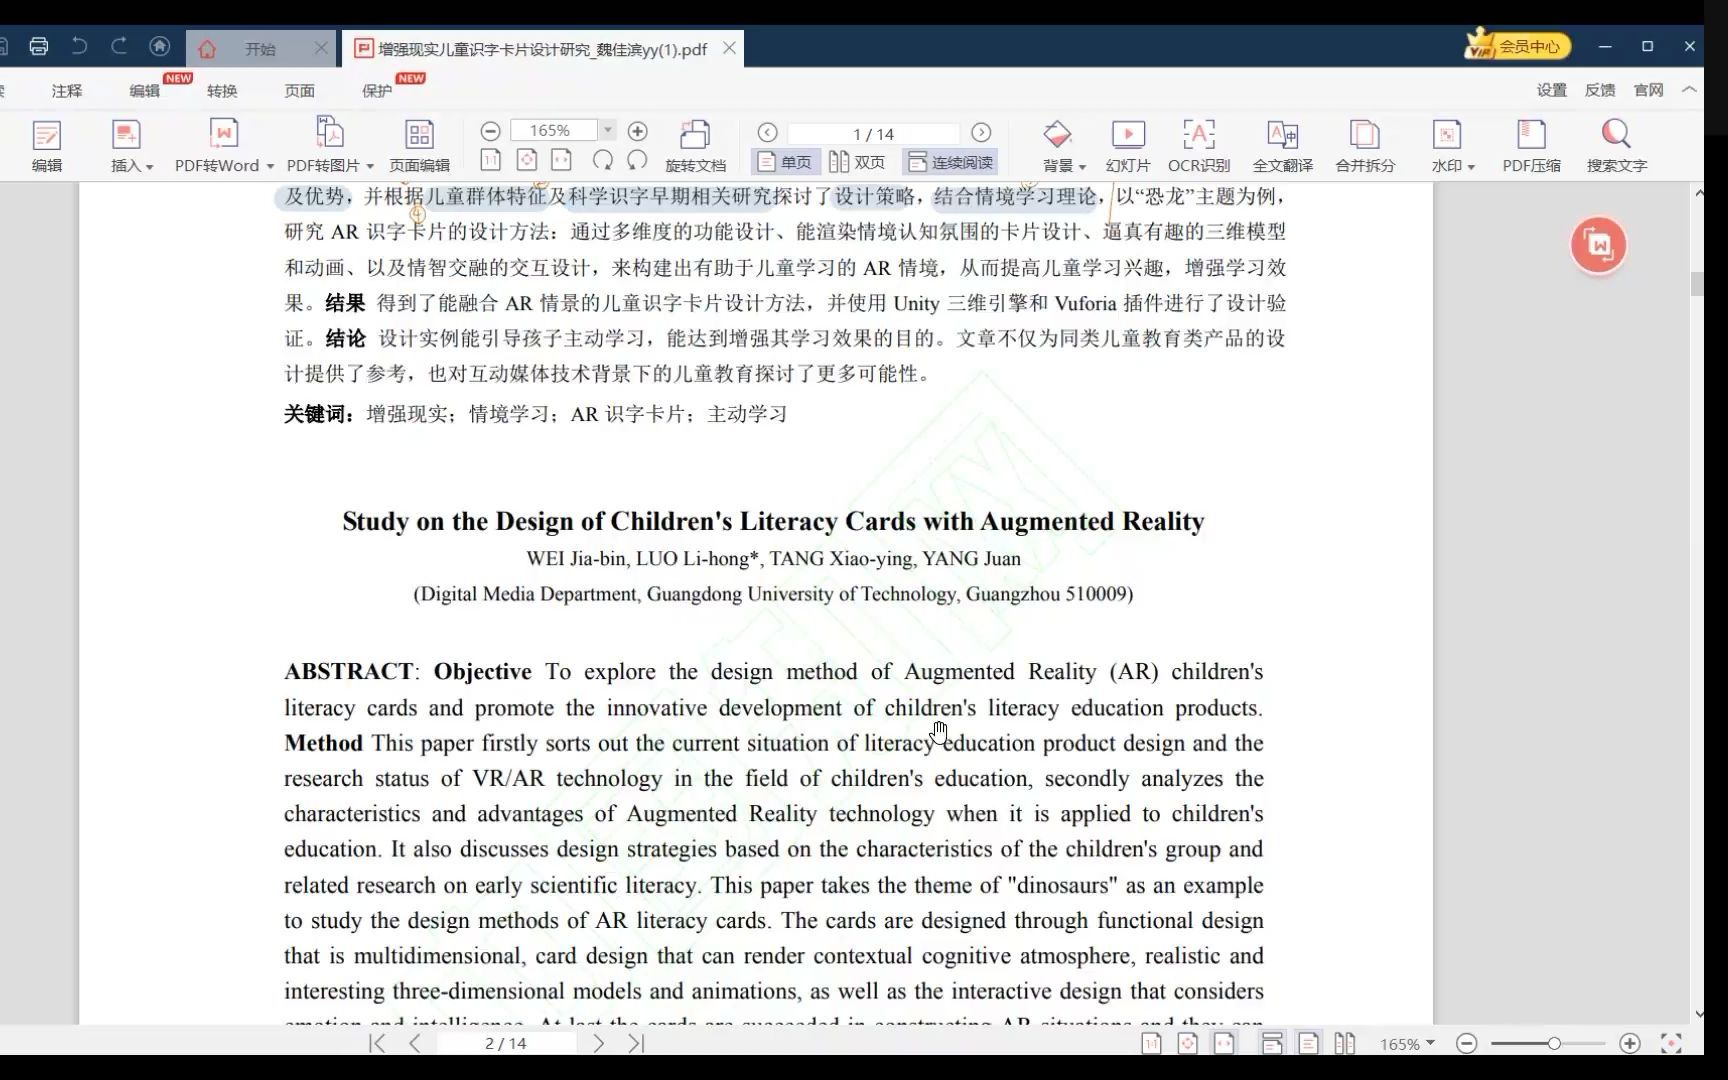Toggle 连续阅读 continuous reading mode
The height and width of the screenshot is (1080, 1728).
pyautogui.click(x=951, y=162)
